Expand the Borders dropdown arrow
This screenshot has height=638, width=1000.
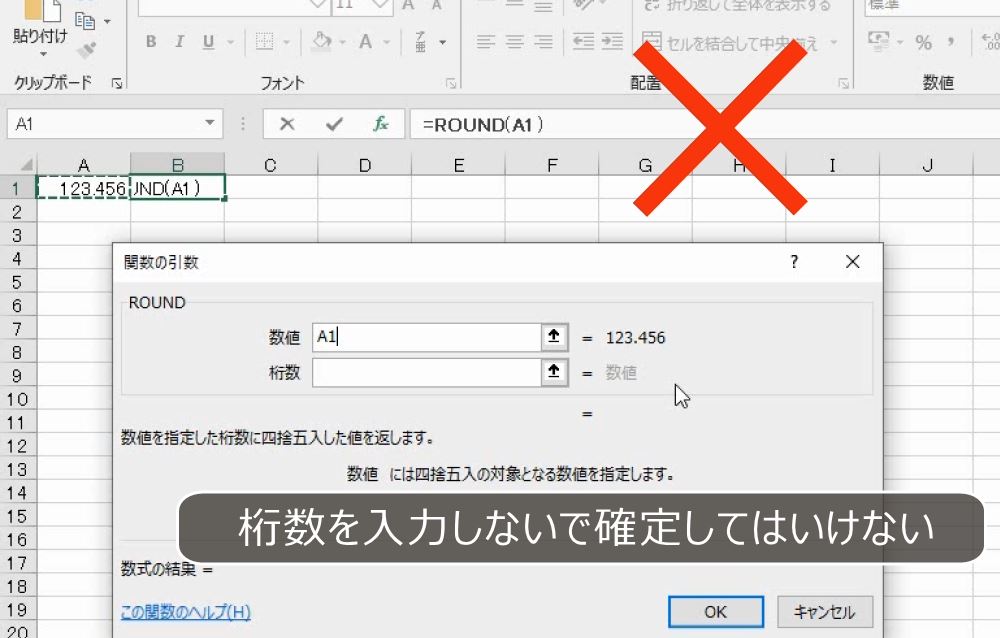coord(286,43)
